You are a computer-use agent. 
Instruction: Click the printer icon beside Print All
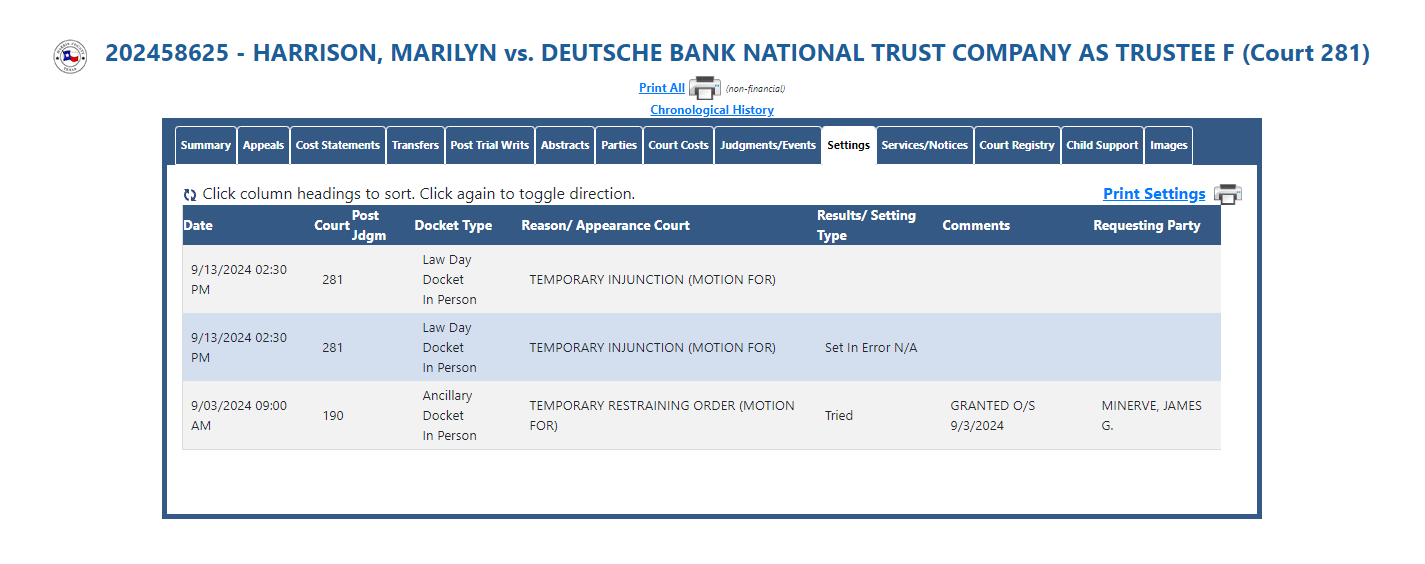(705, 87)
